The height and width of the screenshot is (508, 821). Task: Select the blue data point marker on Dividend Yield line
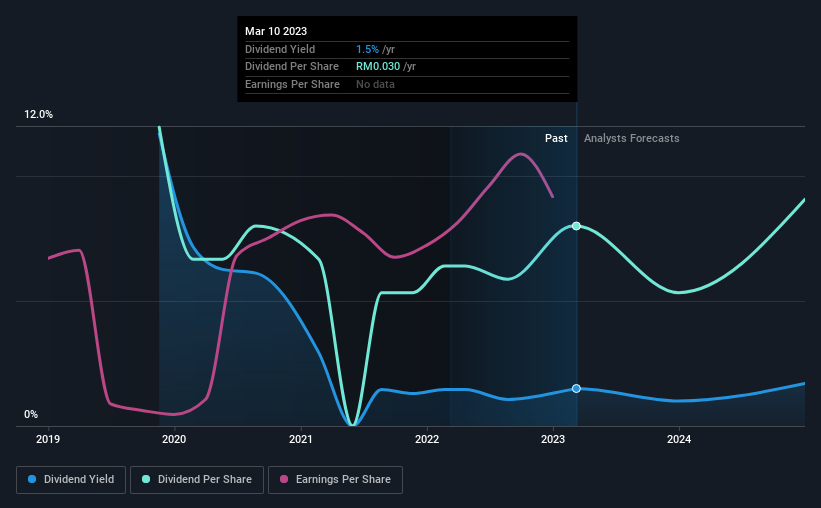[x=576, y=389]
